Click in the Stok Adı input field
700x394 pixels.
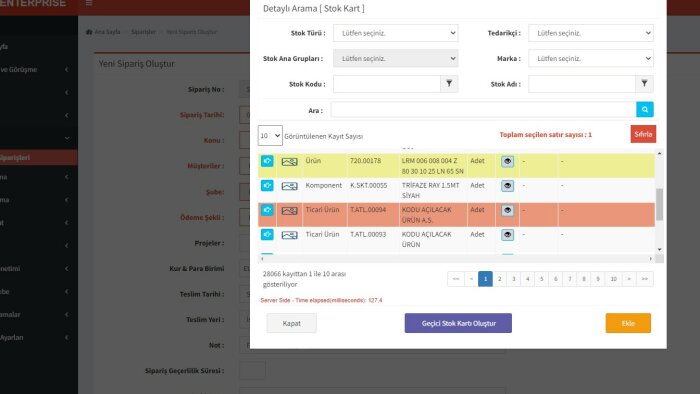[x=582, y=84]
